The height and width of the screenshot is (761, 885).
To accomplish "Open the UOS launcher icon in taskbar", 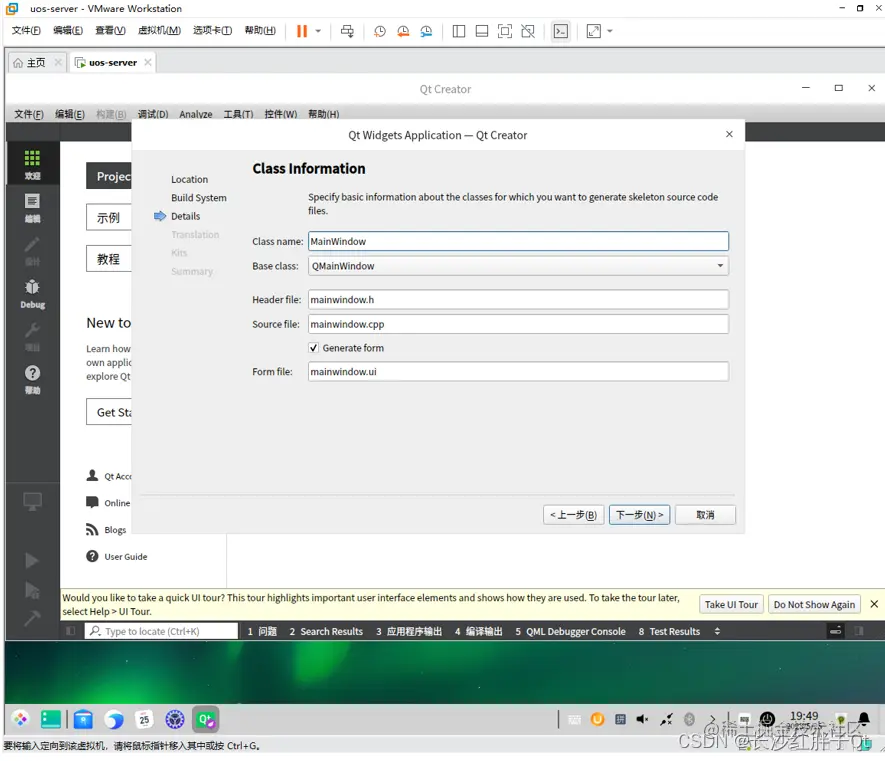I will pos(20,719).
